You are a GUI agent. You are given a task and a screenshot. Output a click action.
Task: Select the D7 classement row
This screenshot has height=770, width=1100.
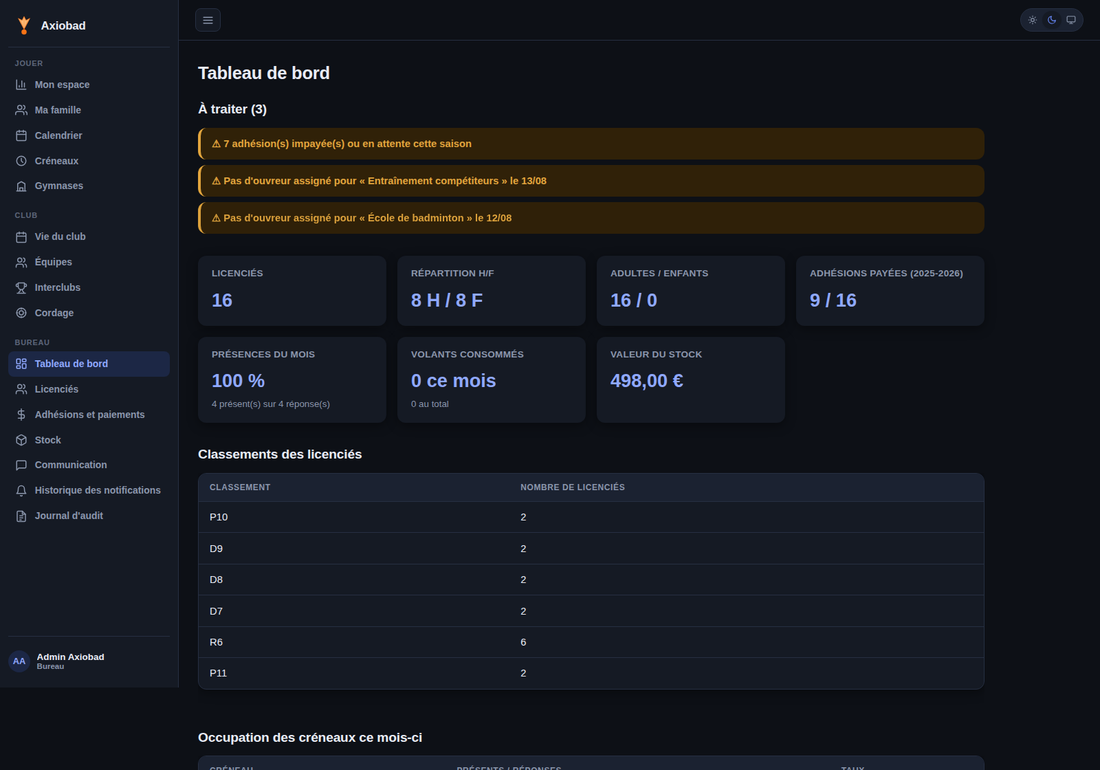(x=591, y=612)
